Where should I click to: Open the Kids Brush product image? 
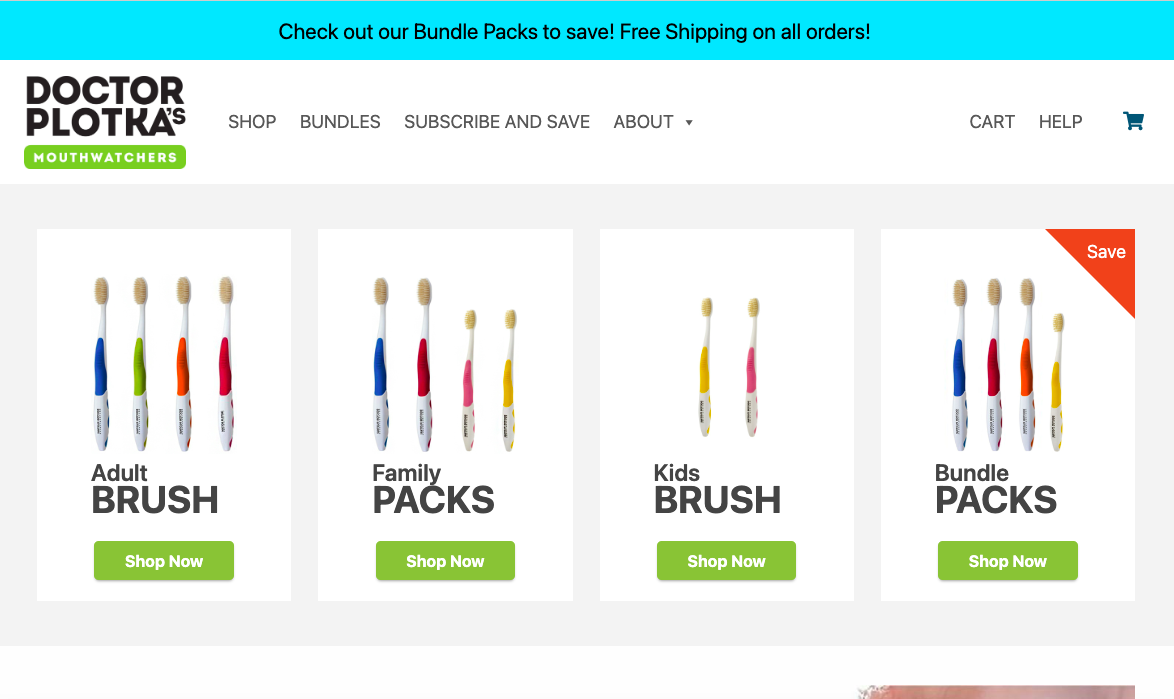729,367
